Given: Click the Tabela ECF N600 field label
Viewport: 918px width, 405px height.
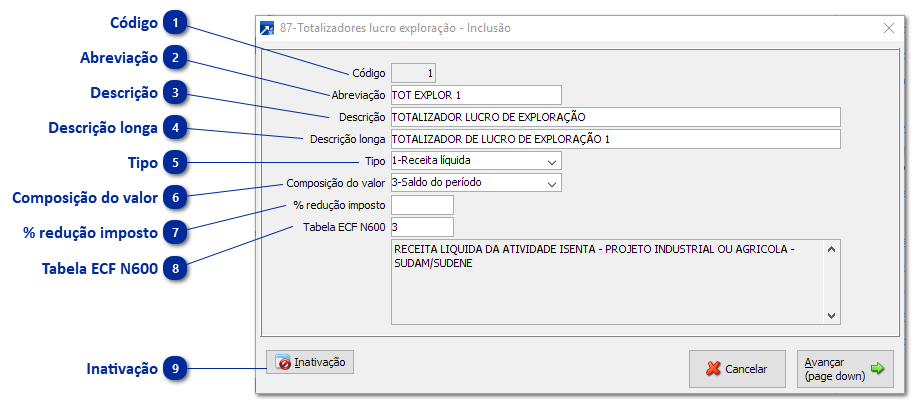Looking at the screenshot, I should [344, 227].
